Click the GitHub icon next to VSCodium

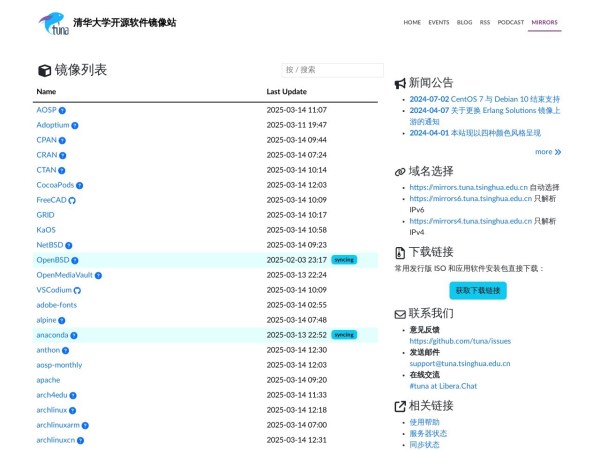77,290
